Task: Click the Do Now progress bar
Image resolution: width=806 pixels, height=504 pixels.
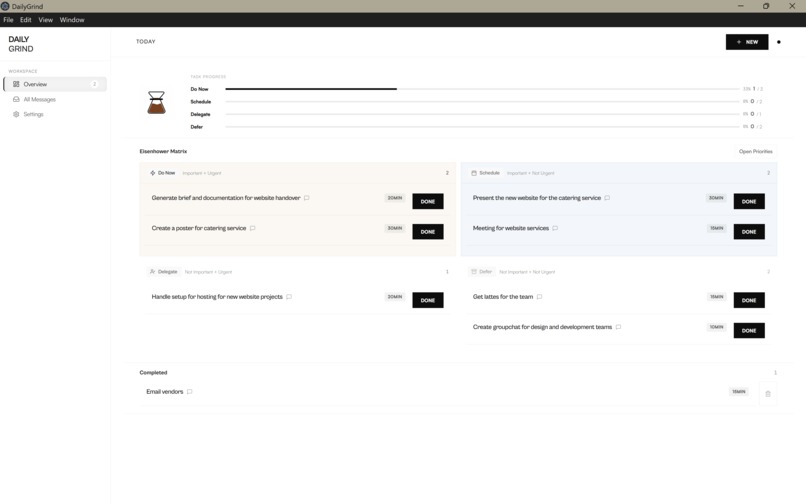Action: 482,89
